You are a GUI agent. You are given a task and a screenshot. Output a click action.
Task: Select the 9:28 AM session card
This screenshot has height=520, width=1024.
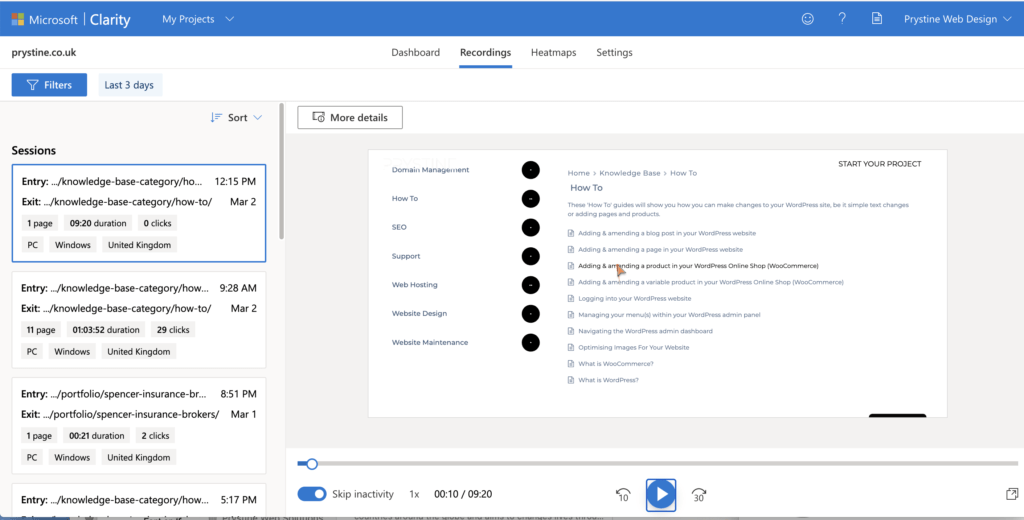(x=138, y=319)
